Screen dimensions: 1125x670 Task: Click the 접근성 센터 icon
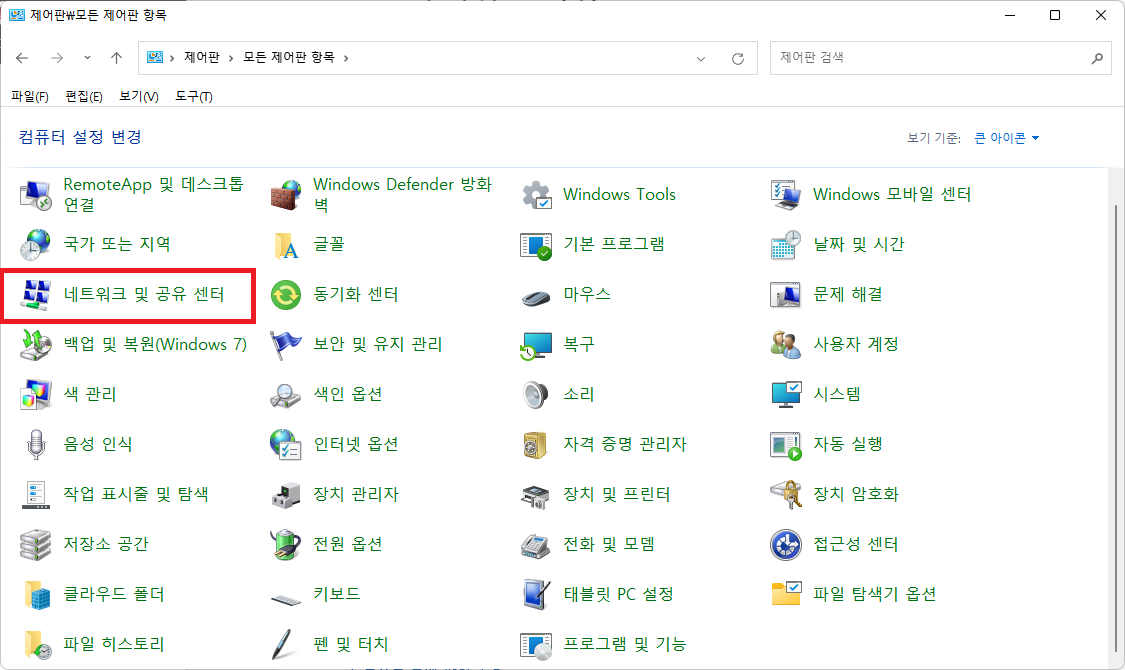pyautogui.click(x=786, y=544)
